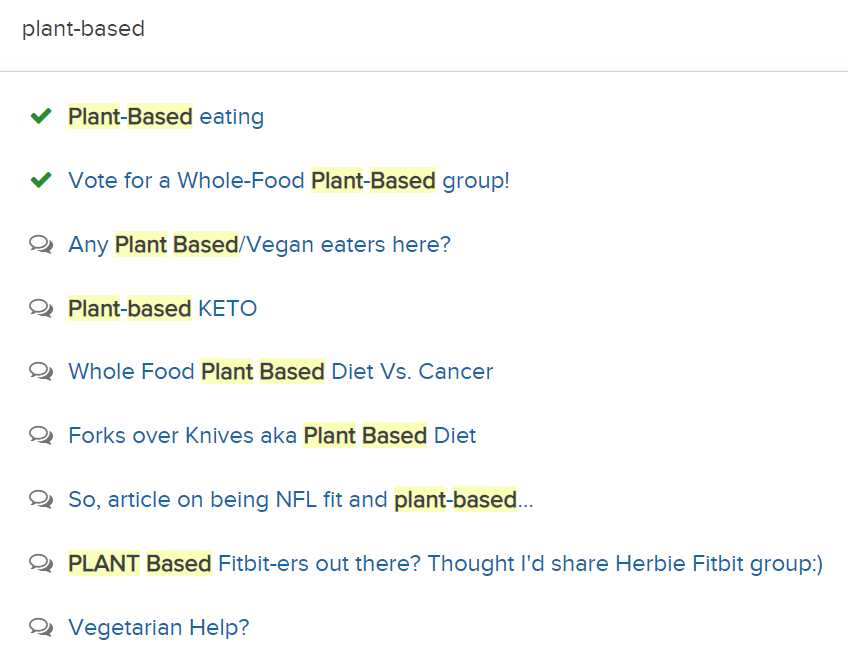Screen dimensions: 848x652
Task: Click chat icon beside Whole Food Plant Based Diet
Action: click(x=41, y=371)
